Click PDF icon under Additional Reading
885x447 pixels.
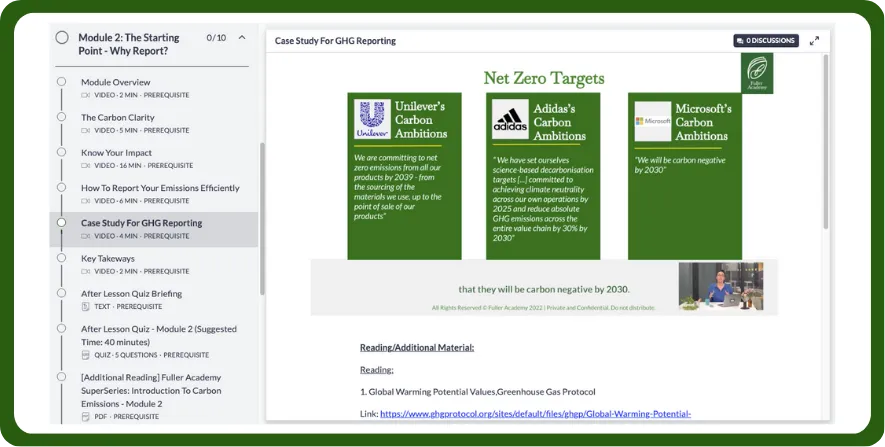coord(86,417)
